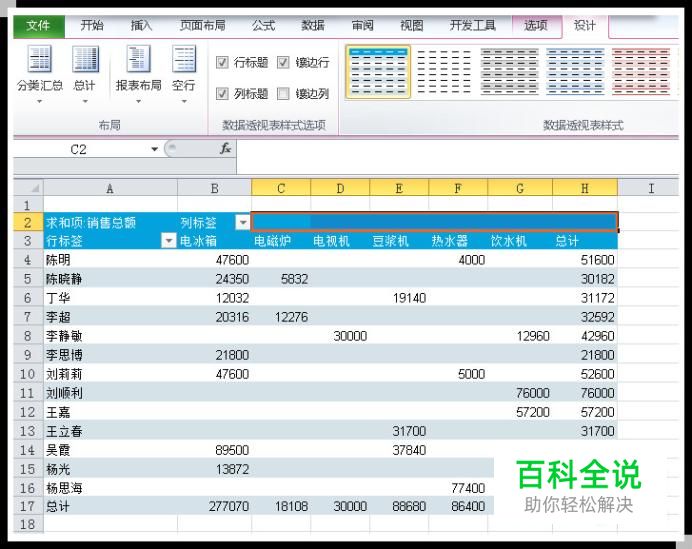The width and height of the screenshot is (692, 549).
Task: Open the 报表布局 report layout icon
Action: pyautogui.click(x=138, y=60)
